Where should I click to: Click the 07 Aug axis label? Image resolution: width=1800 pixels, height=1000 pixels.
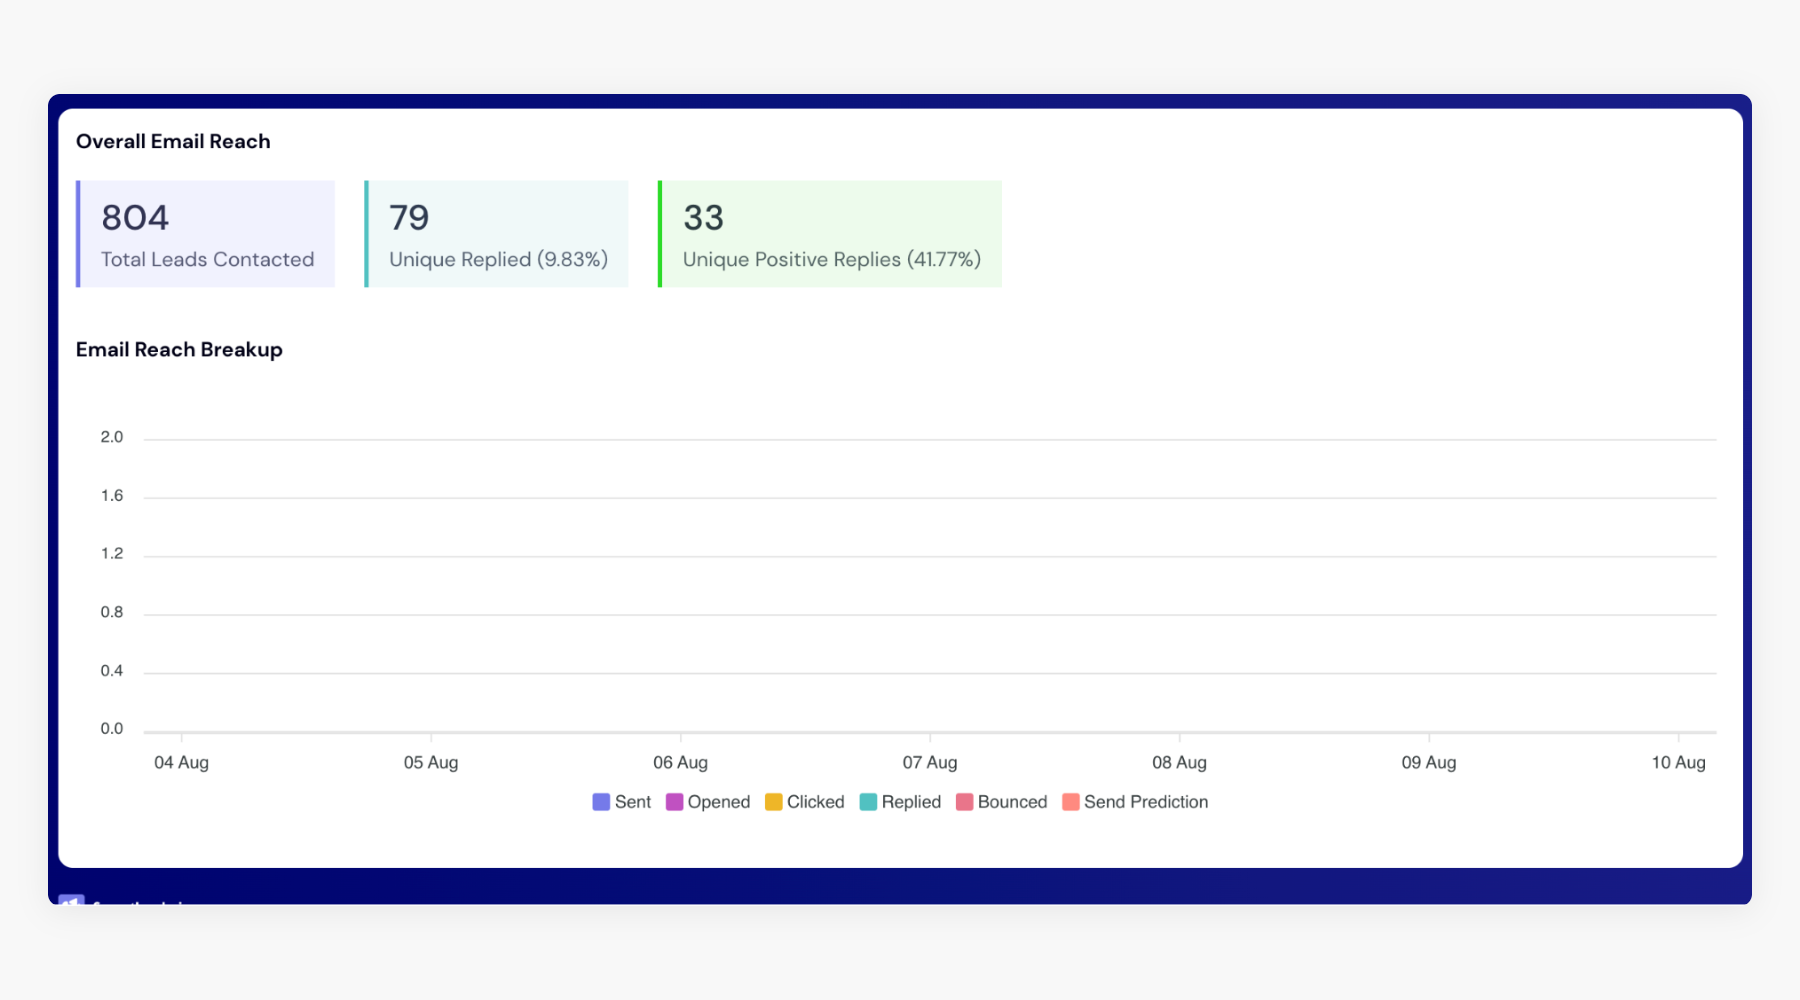point(930,762)
